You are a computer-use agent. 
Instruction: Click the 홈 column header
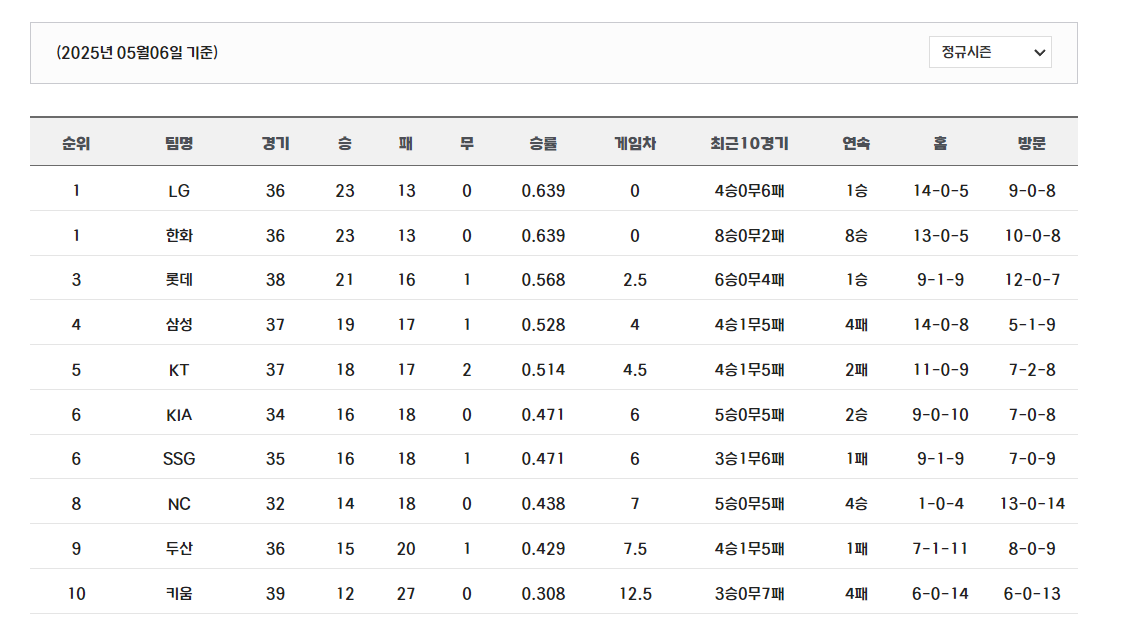pos(939,143)
